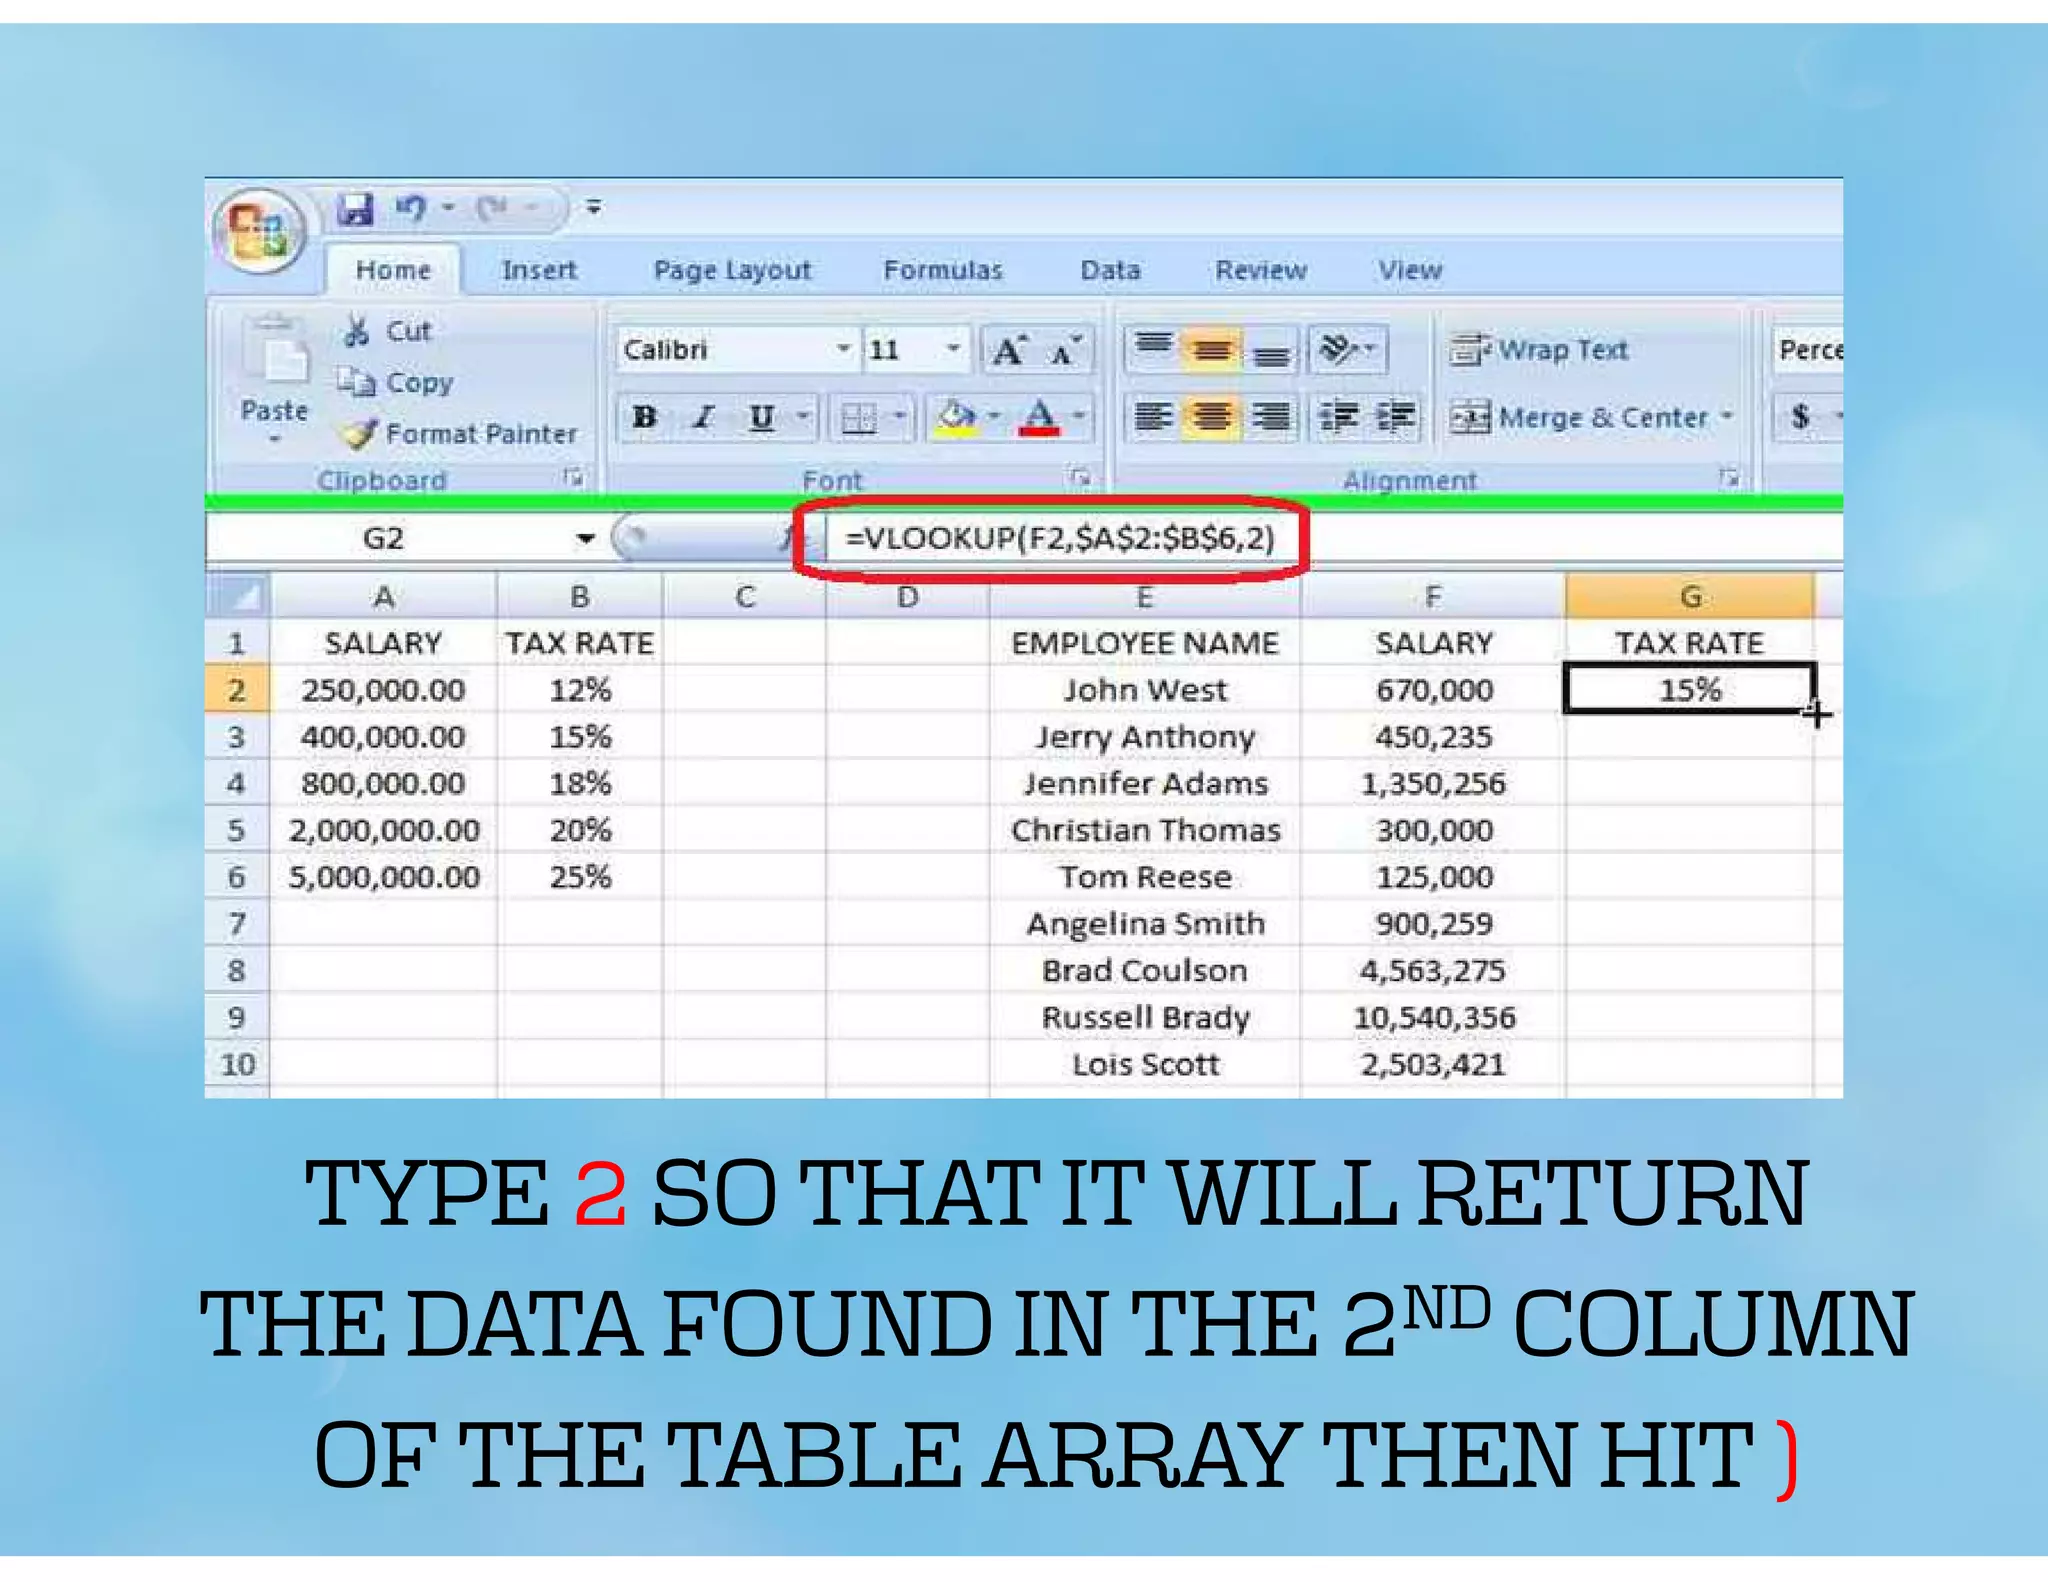Toggle Bold formatting

point(645,417)
